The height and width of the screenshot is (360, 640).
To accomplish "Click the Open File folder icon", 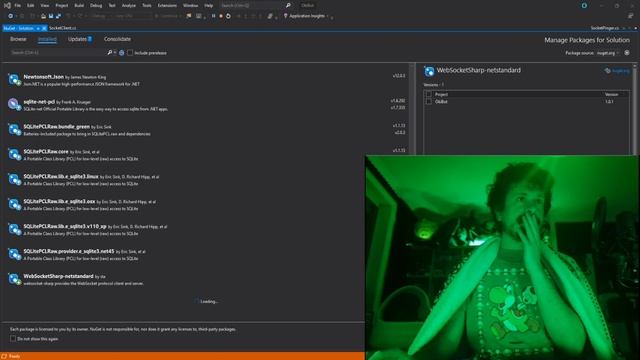I will 43,16.
